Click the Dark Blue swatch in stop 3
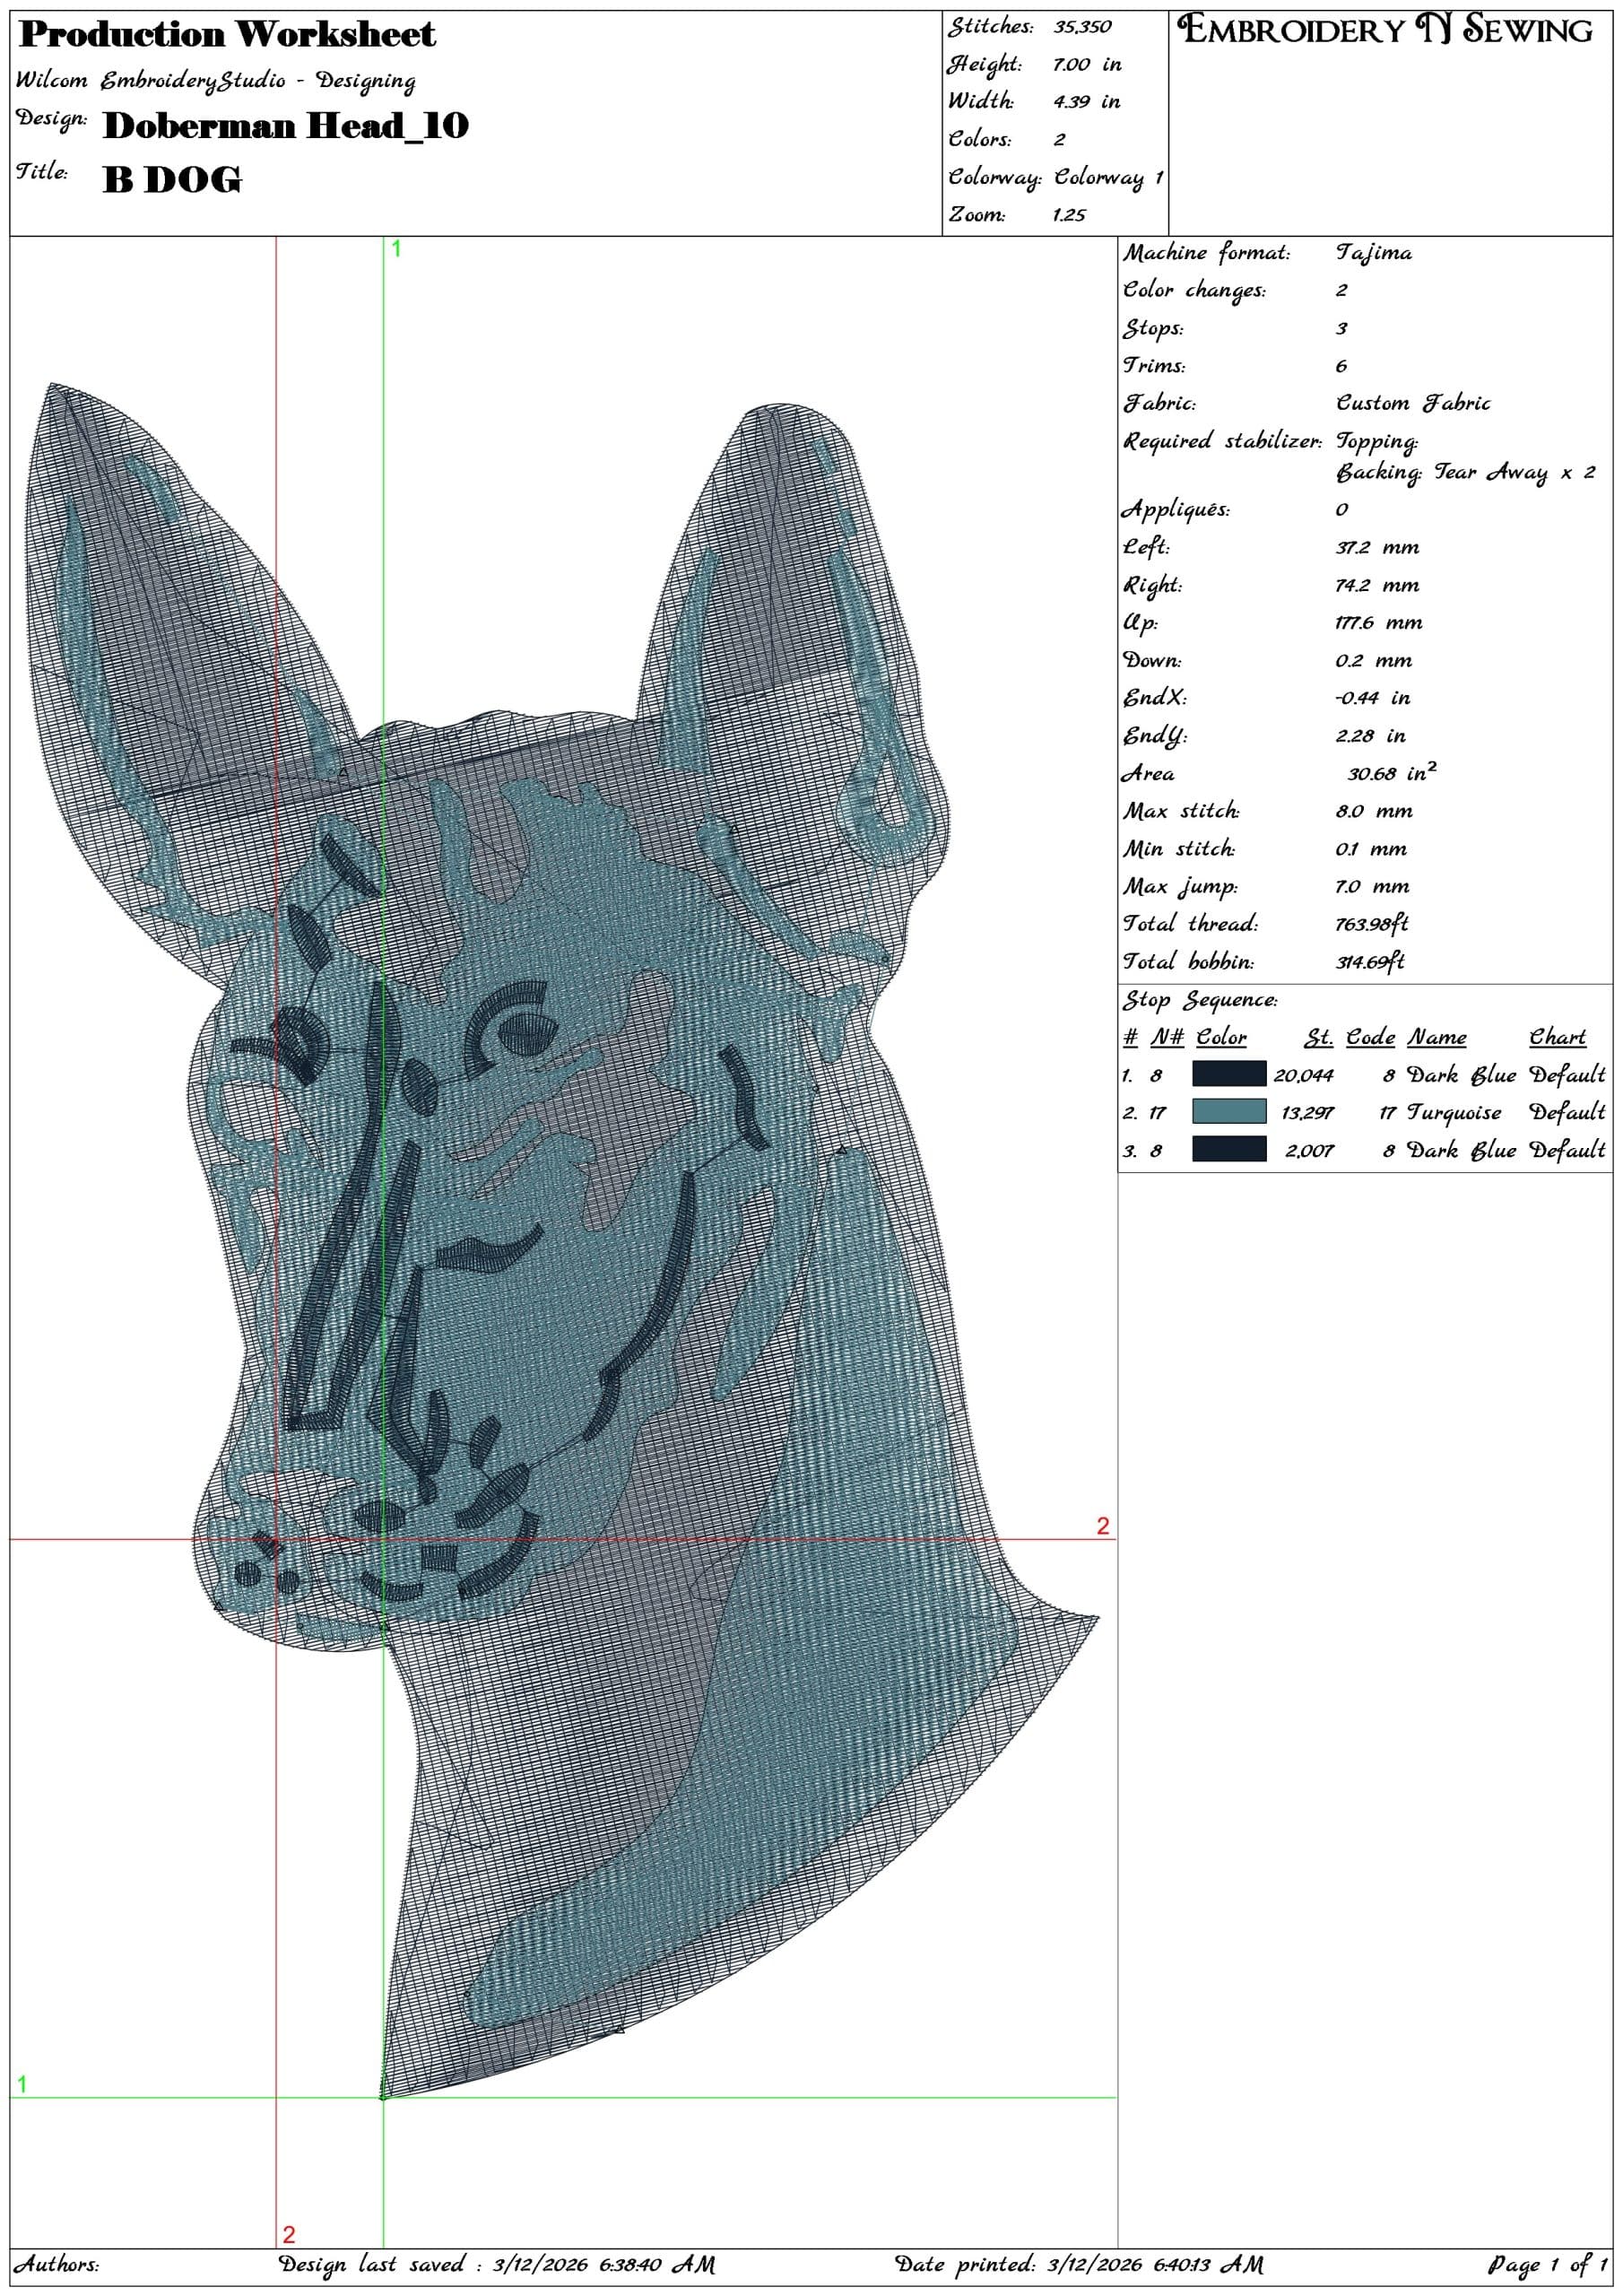 point(1229,1149)
